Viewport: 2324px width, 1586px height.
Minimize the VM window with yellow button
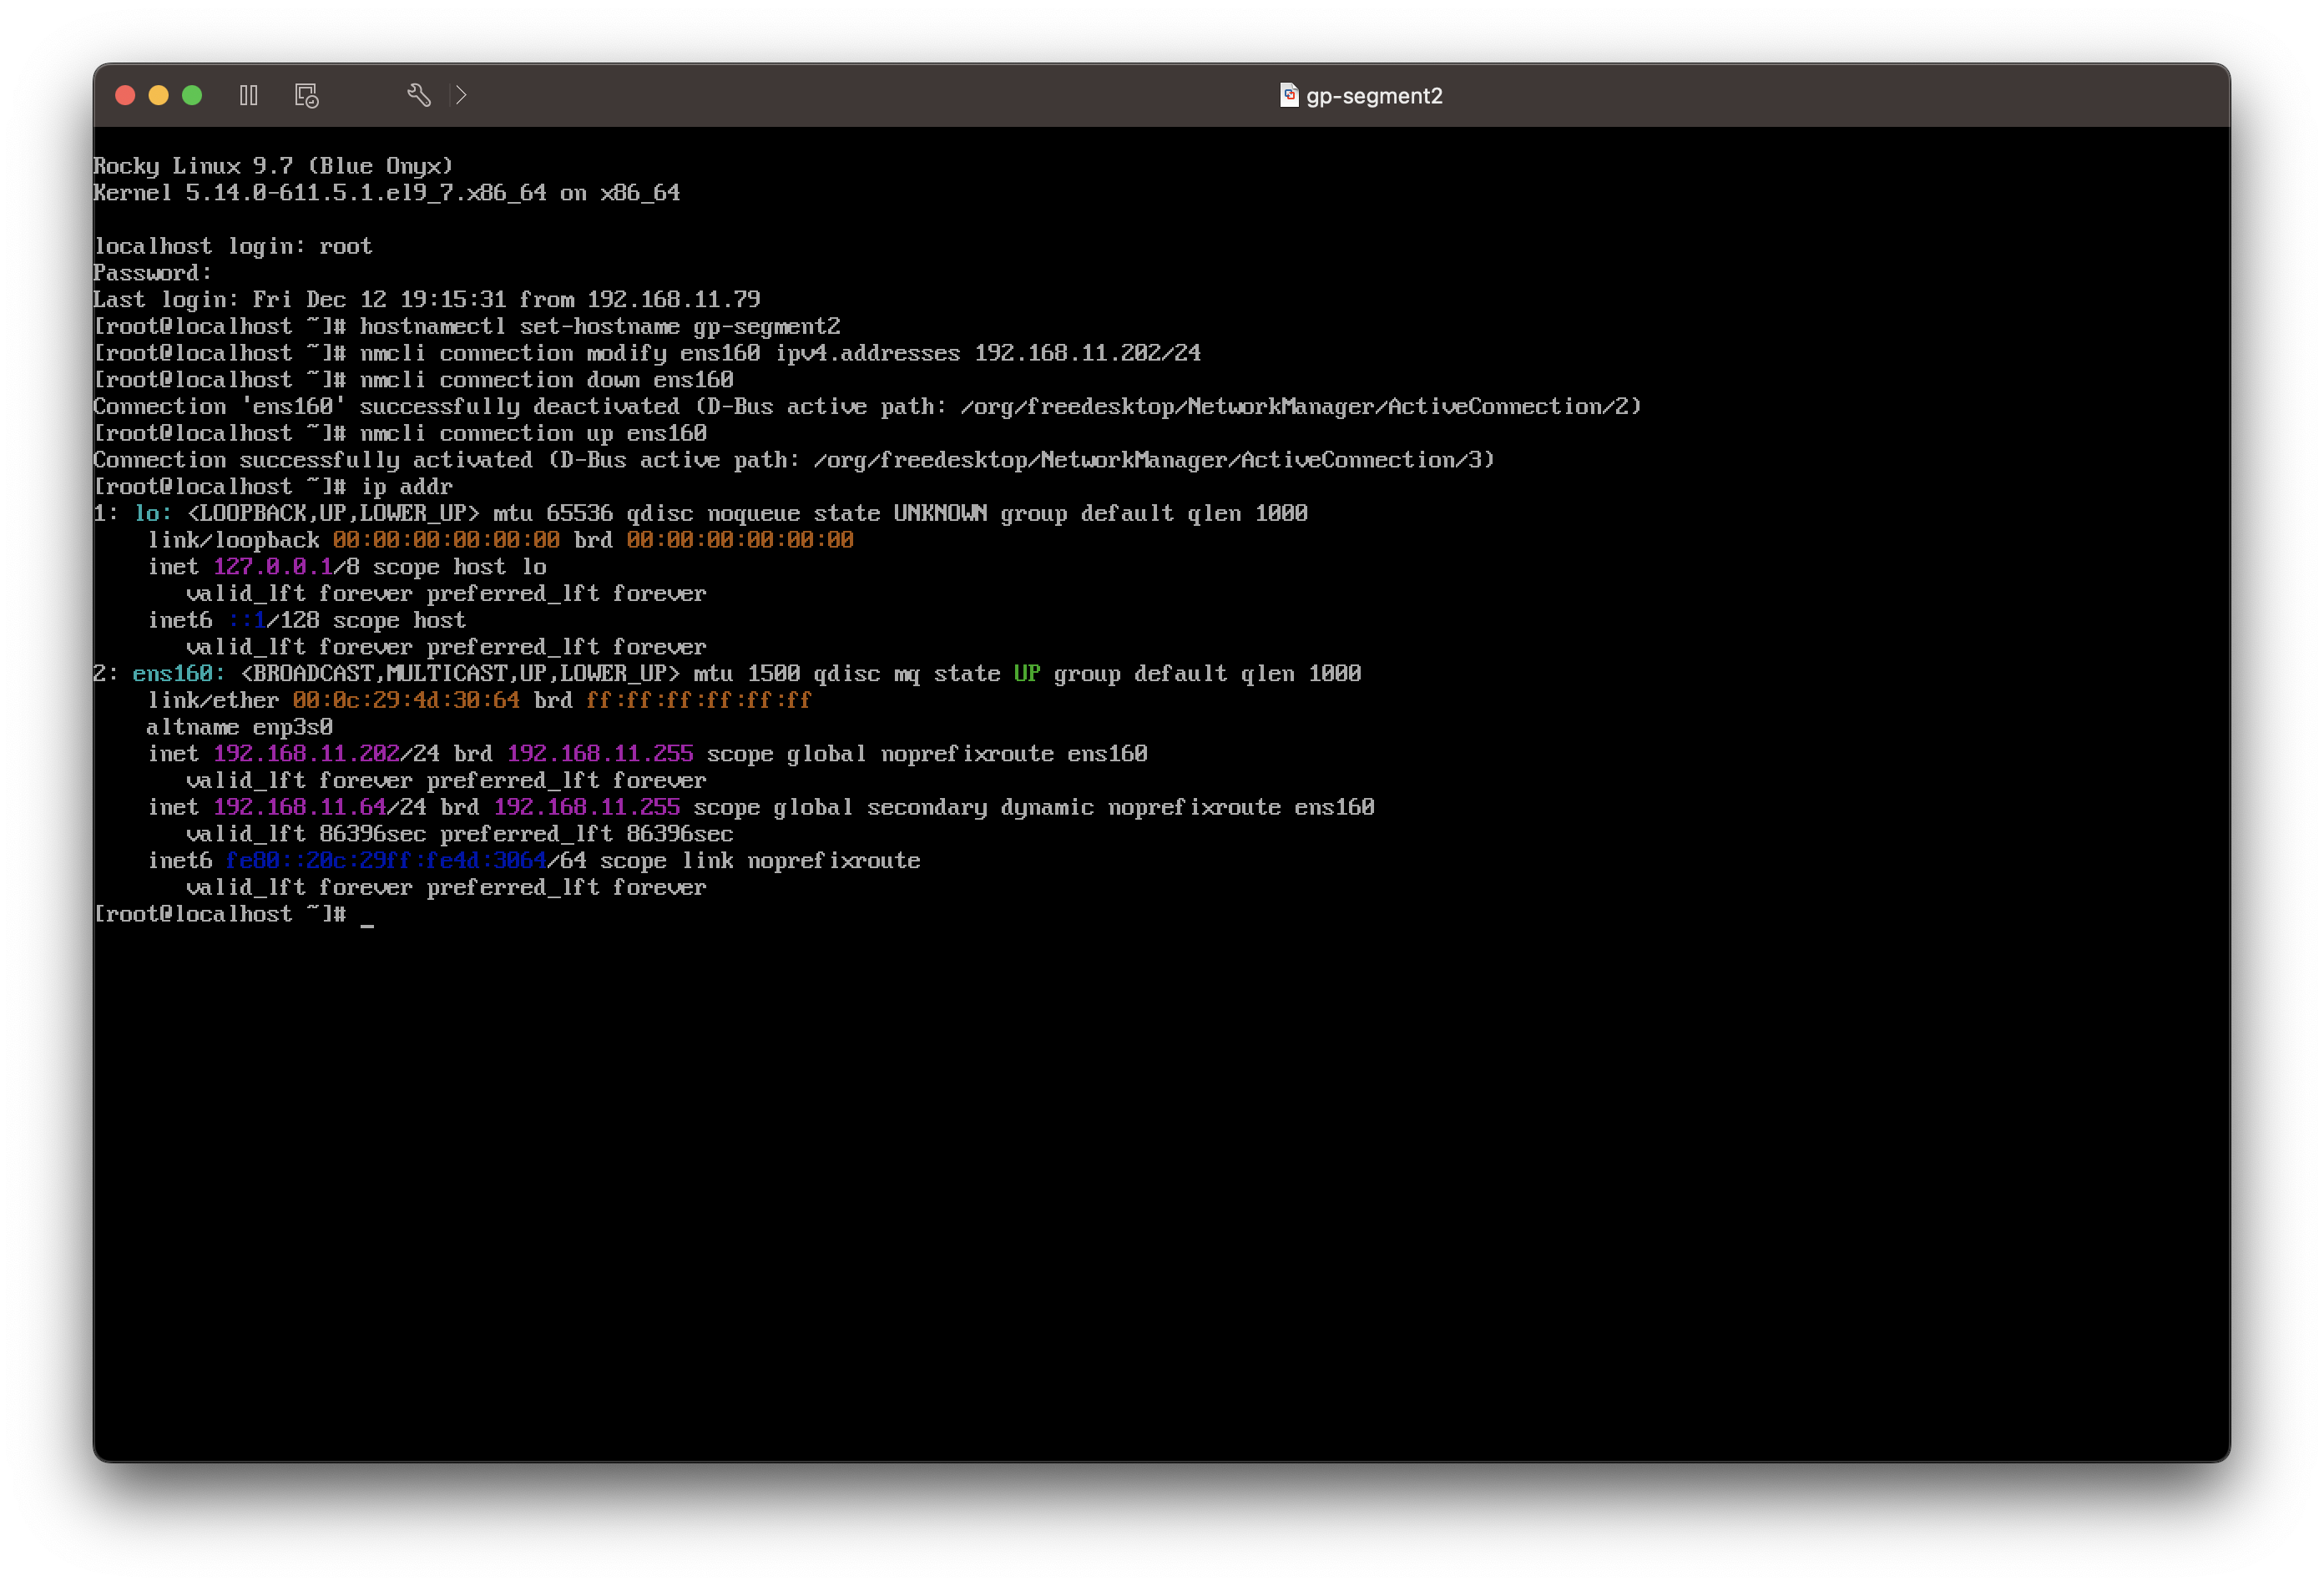coord(158,95)
